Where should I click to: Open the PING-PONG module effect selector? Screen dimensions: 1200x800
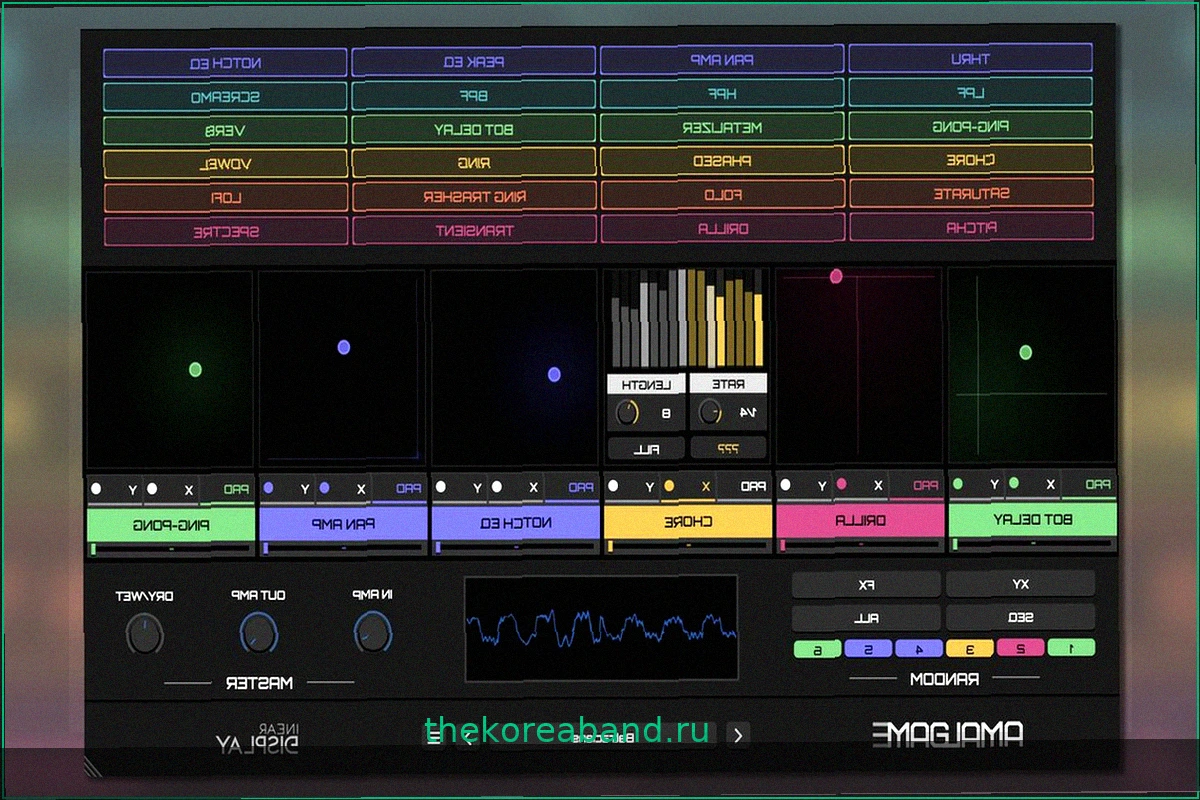coord(170,522)
